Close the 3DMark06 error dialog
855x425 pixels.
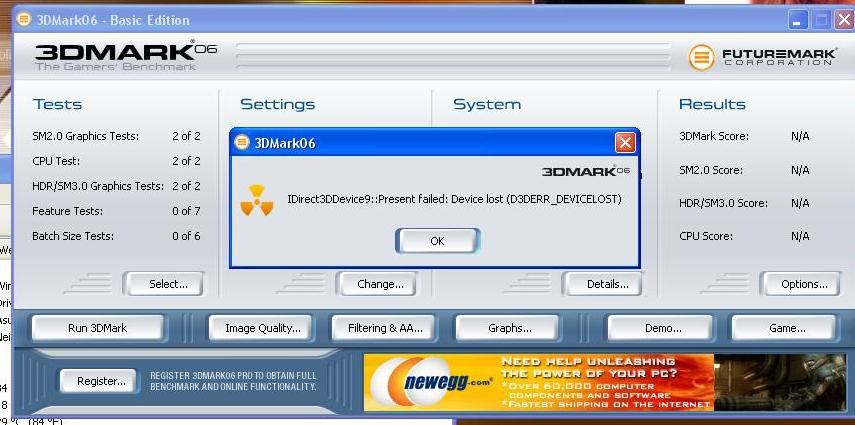[x=625, y=143]
